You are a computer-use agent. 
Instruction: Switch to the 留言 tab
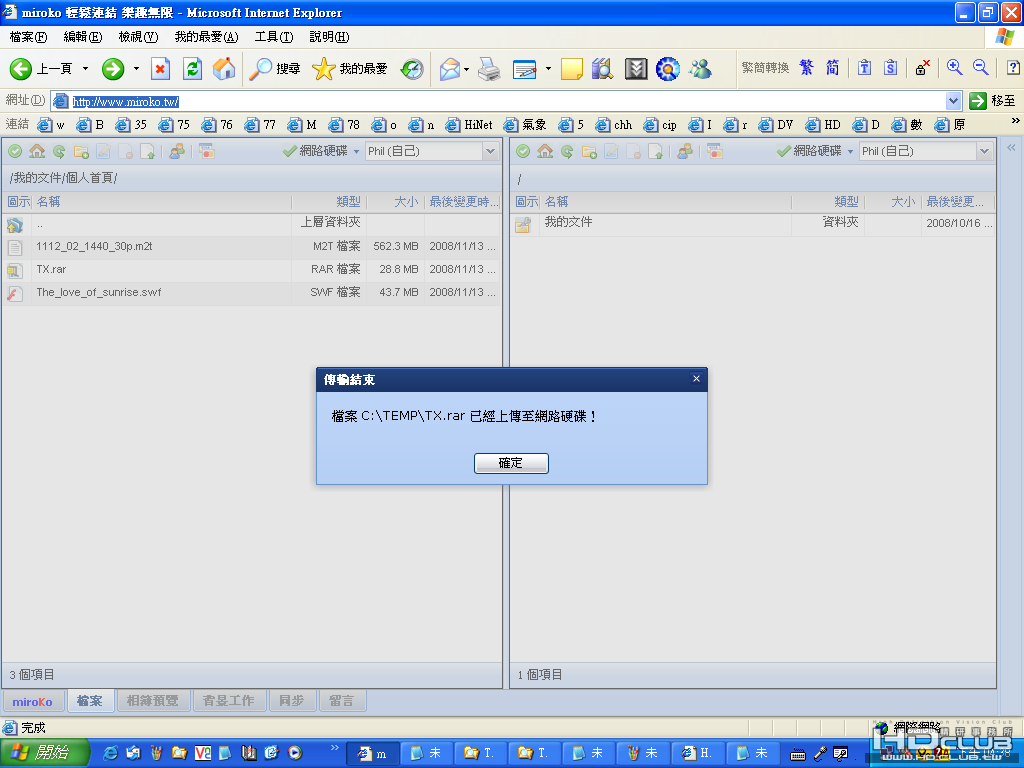pyautogui.click(x=342, y=701)
